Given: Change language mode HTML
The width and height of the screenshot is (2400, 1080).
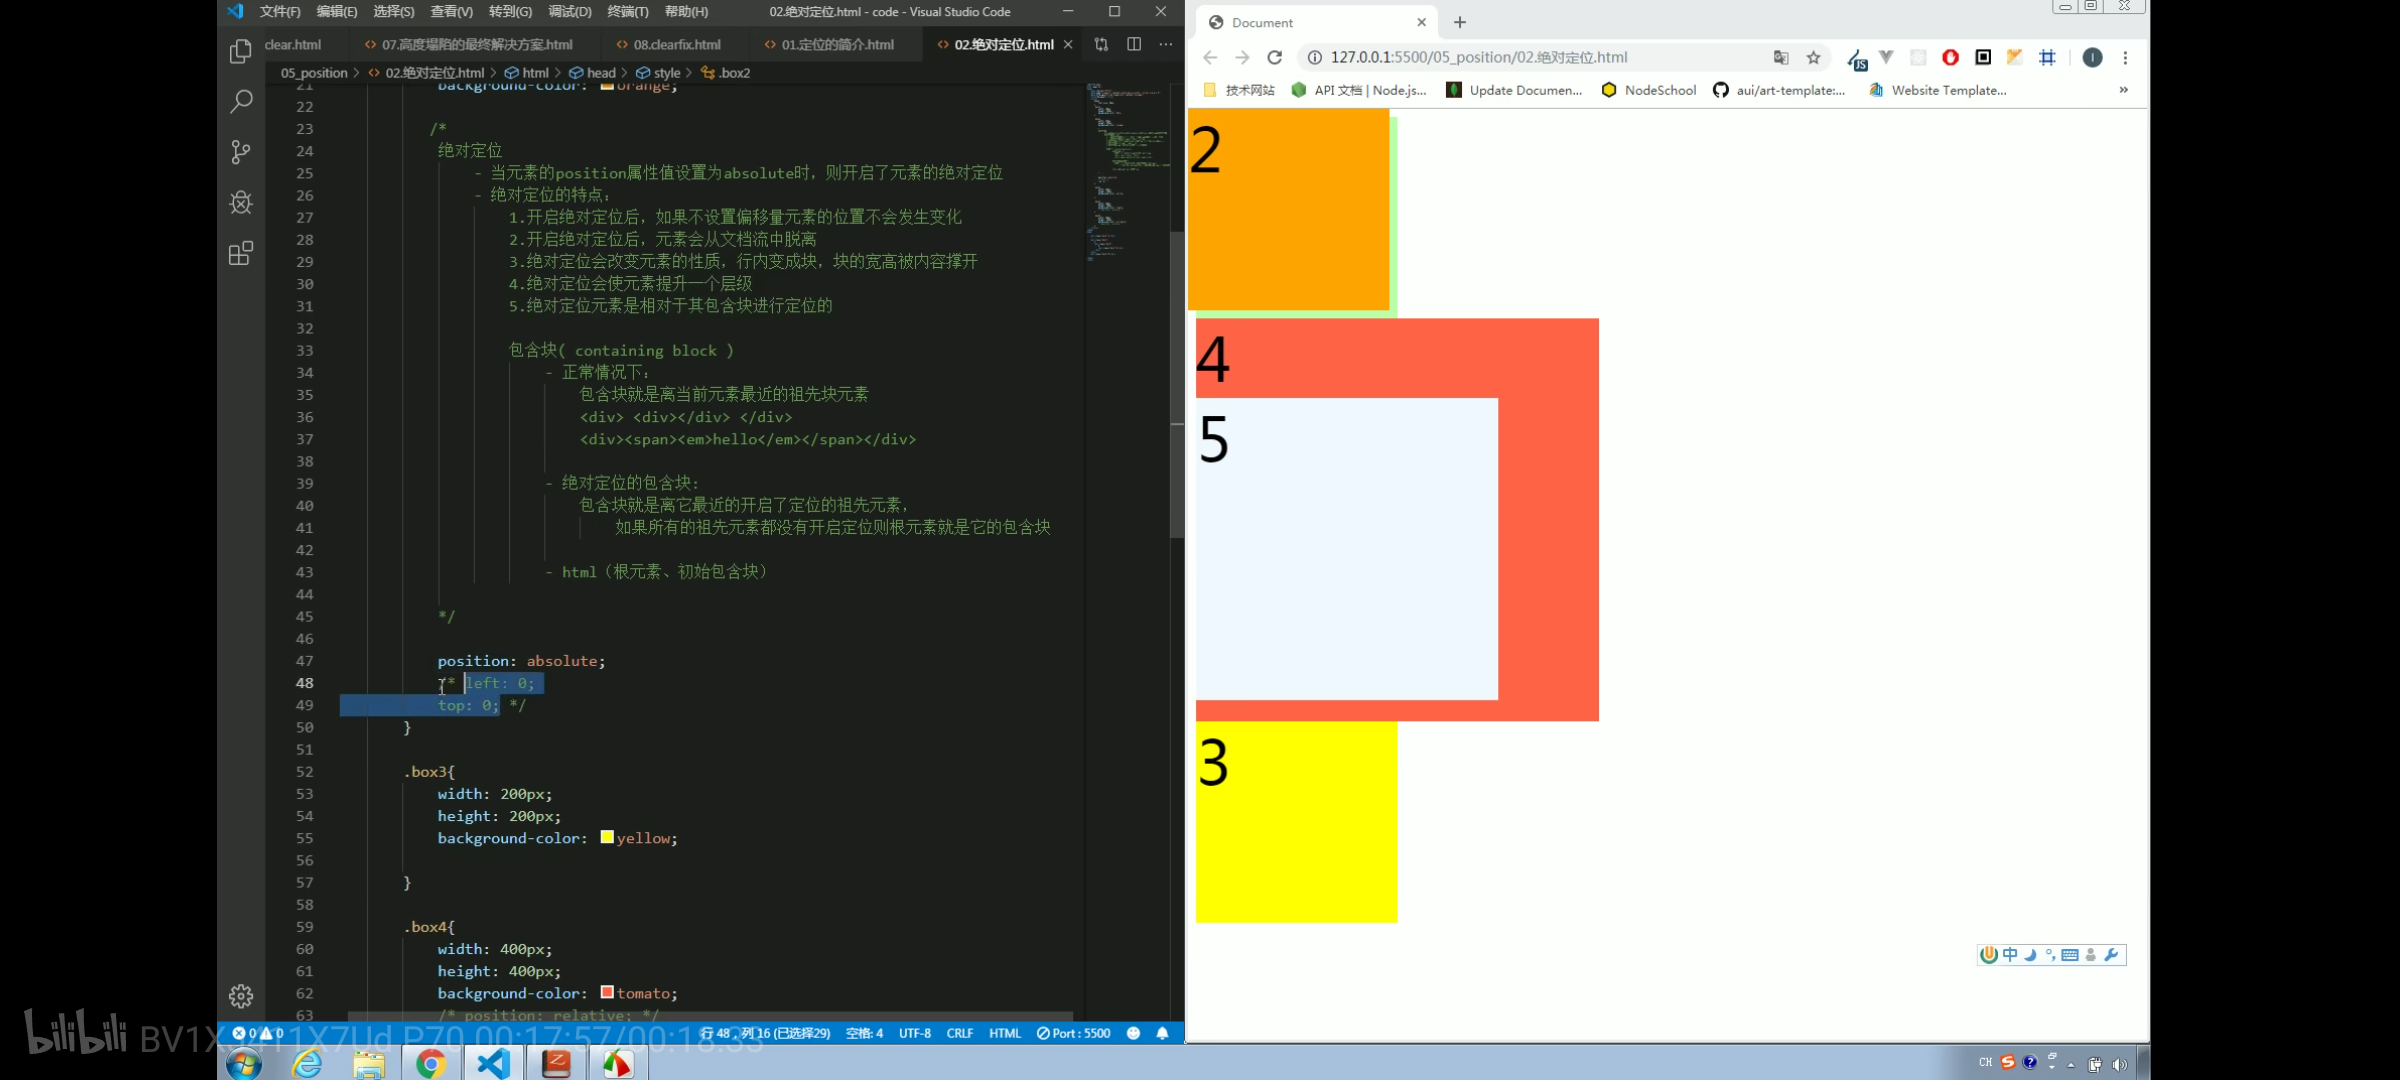Looking at the screenshot, I should tap(1005, 1033).
